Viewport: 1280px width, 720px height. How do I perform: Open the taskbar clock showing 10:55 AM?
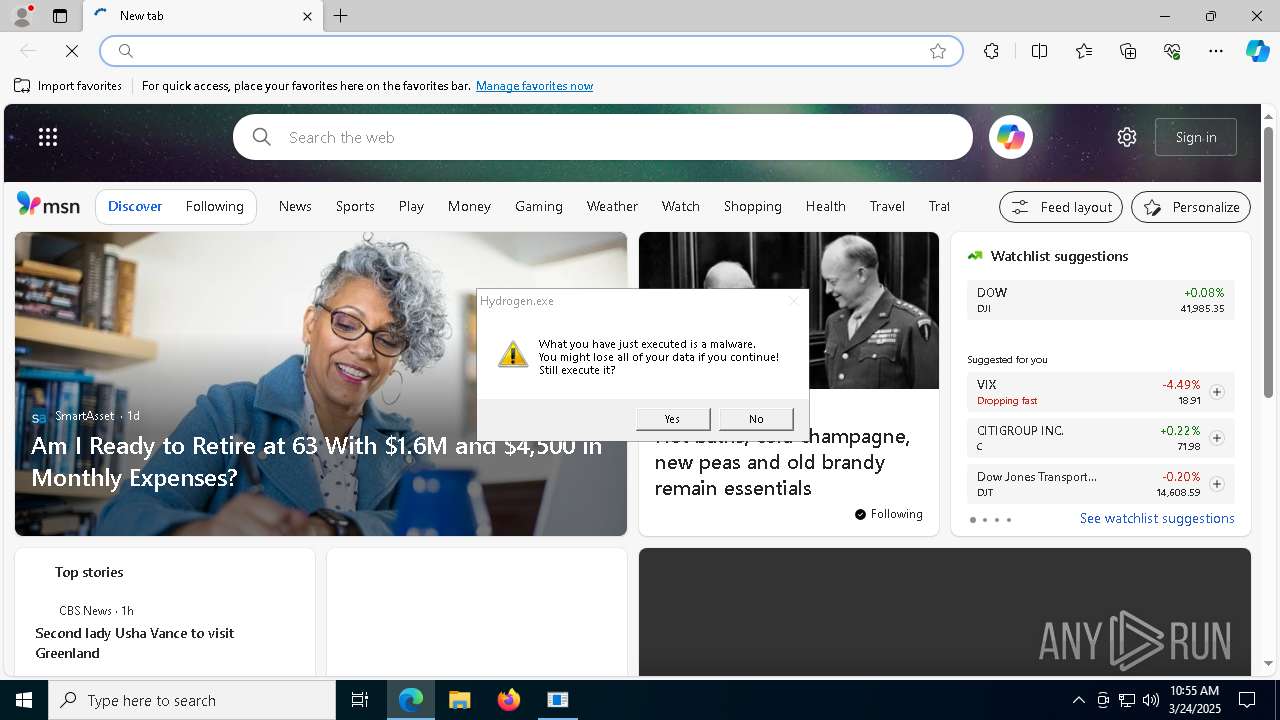point(1194,700)
